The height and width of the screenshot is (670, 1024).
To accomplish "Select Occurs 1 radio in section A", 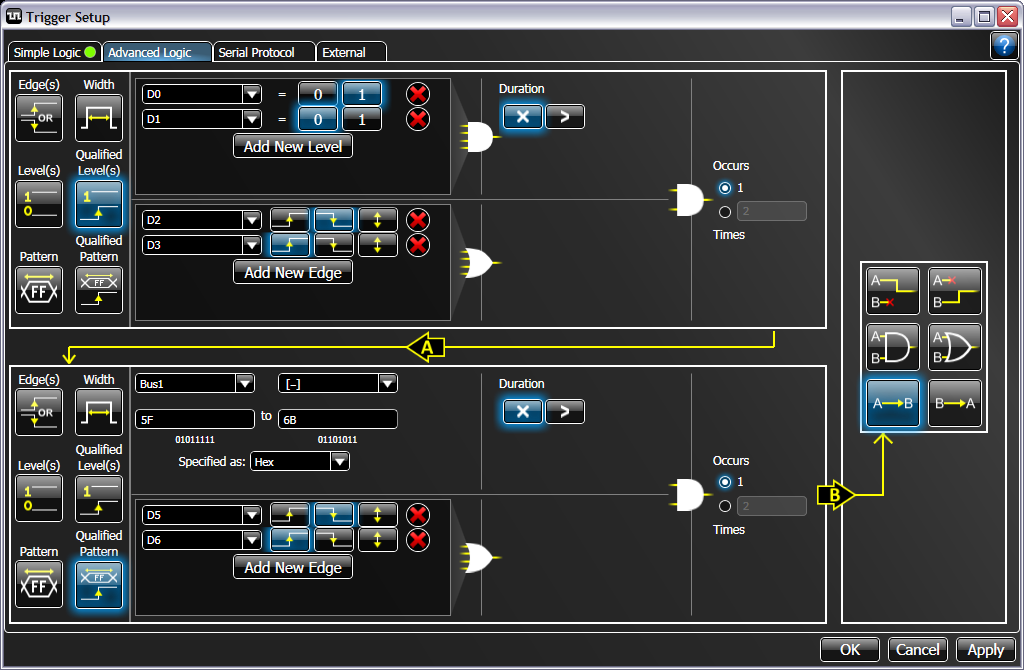I will pyautogui.click(x=725, y=188).
